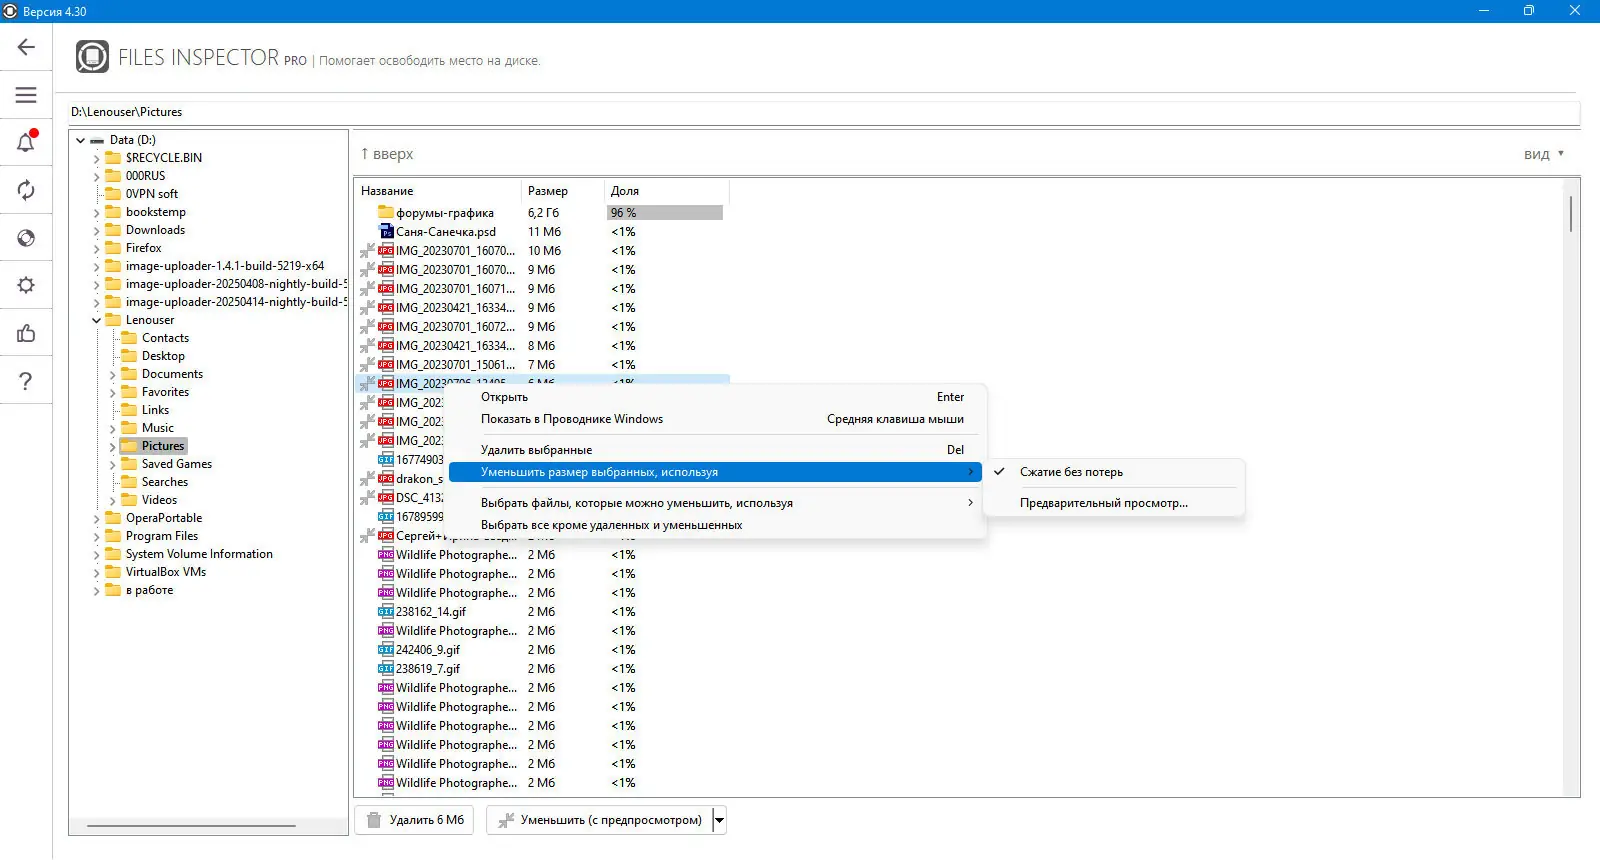Open dropdown arrow next to Уменьшить button

pyautogui.click(x=719, y=820)
